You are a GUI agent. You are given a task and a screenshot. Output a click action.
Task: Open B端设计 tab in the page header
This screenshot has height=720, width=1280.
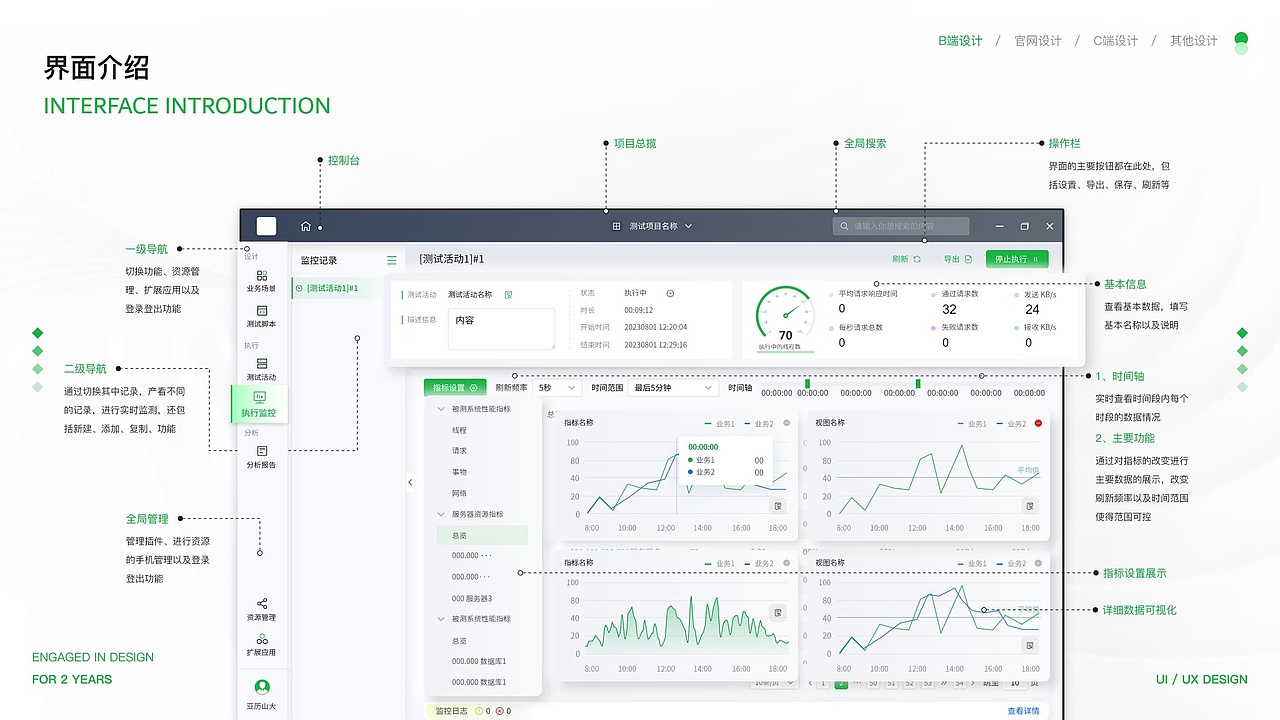[x=960, y=41]
